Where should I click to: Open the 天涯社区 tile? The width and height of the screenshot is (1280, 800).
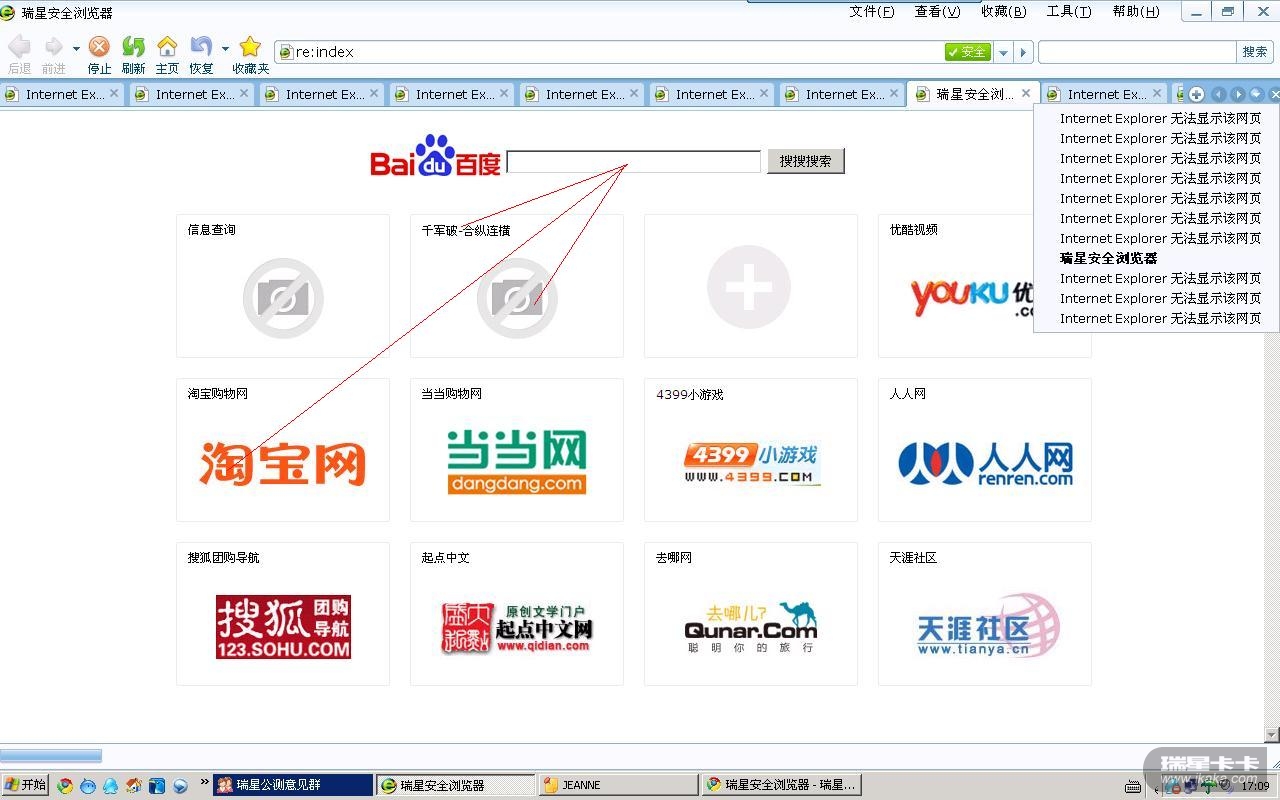[x=985, y=614]
